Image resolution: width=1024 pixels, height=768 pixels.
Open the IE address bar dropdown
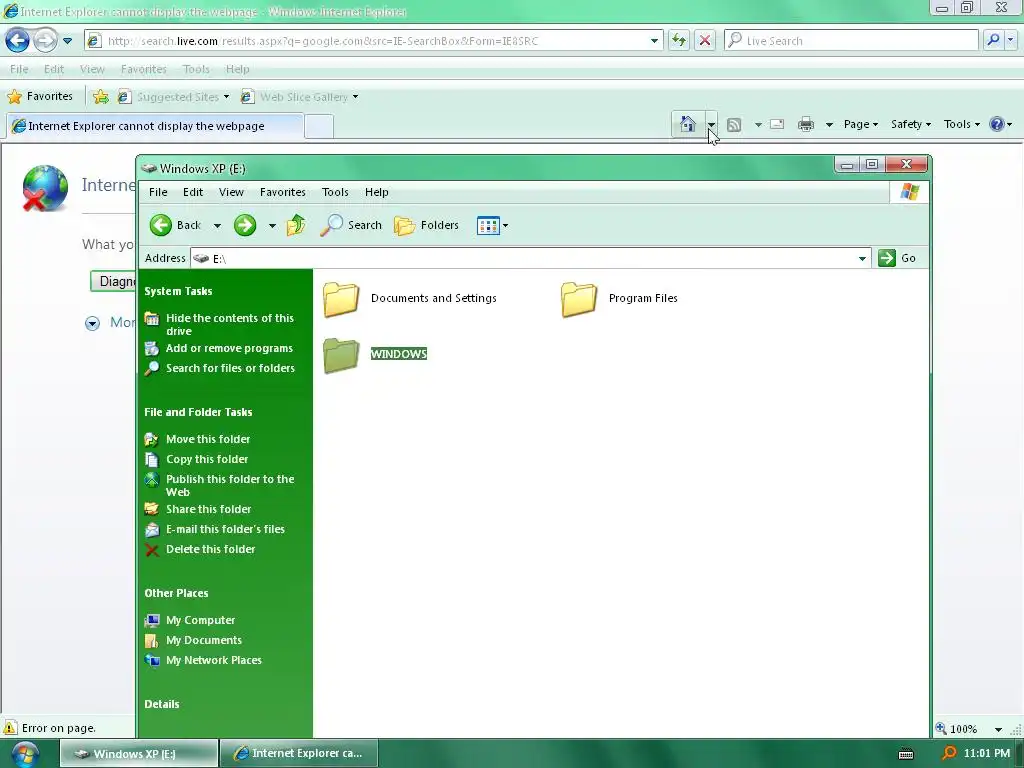(654, 40)
